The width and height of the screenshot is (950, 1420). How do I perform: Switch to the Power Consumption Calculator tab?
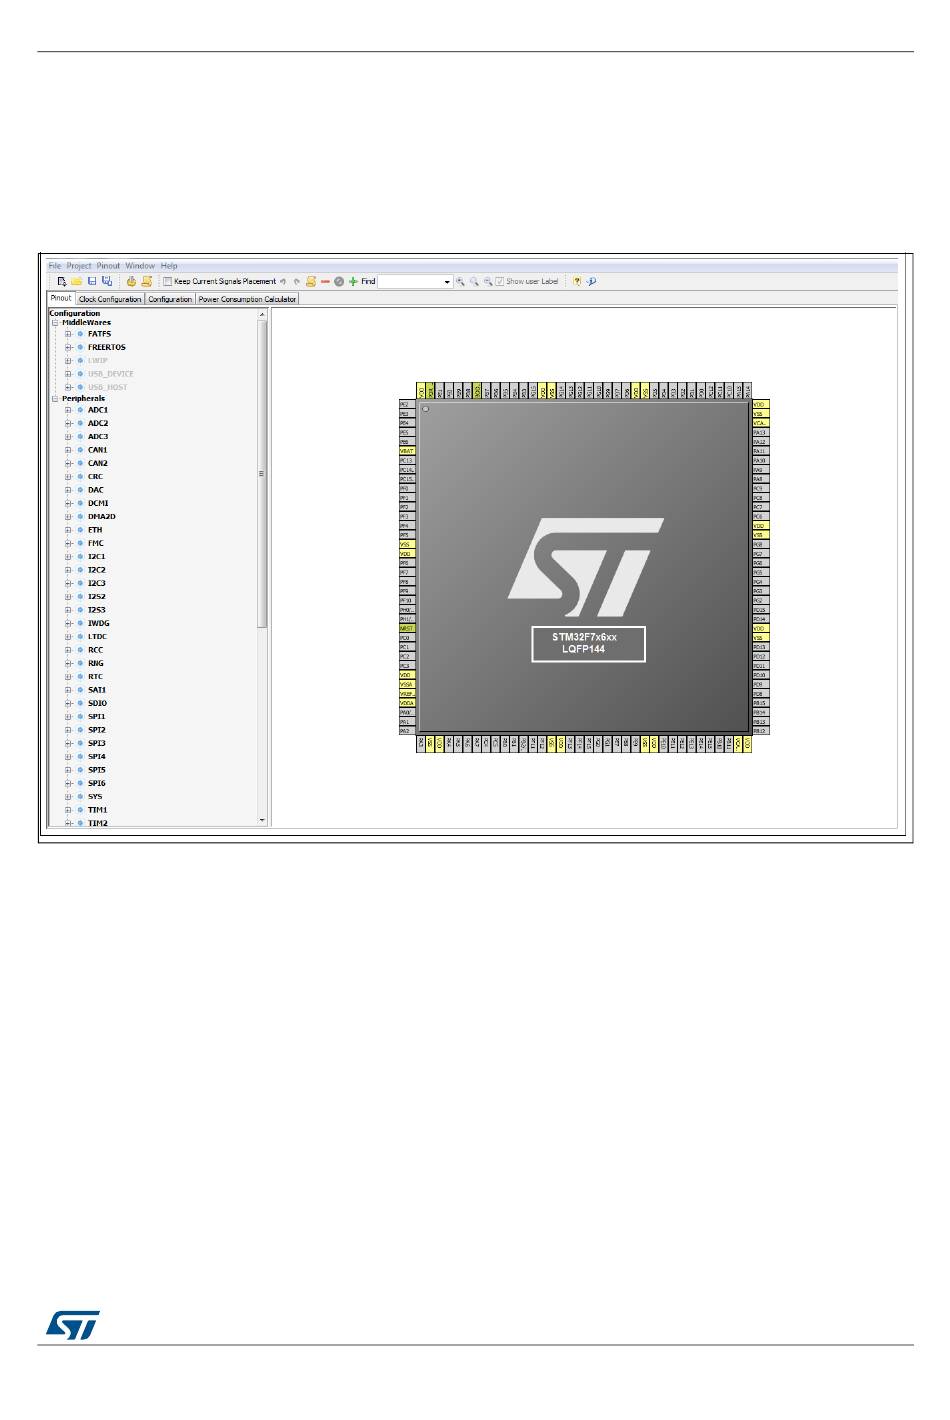tap(247, 299)
